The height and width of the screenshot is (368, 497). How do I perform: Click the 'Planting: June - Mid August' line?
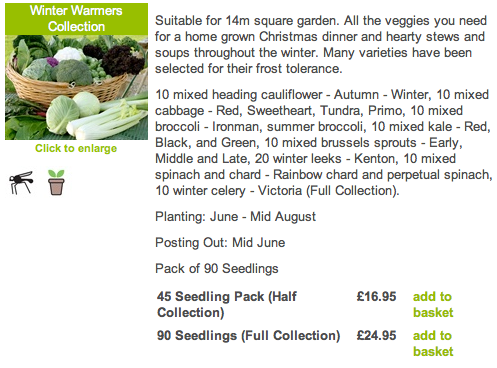click(x=235, y=217)
